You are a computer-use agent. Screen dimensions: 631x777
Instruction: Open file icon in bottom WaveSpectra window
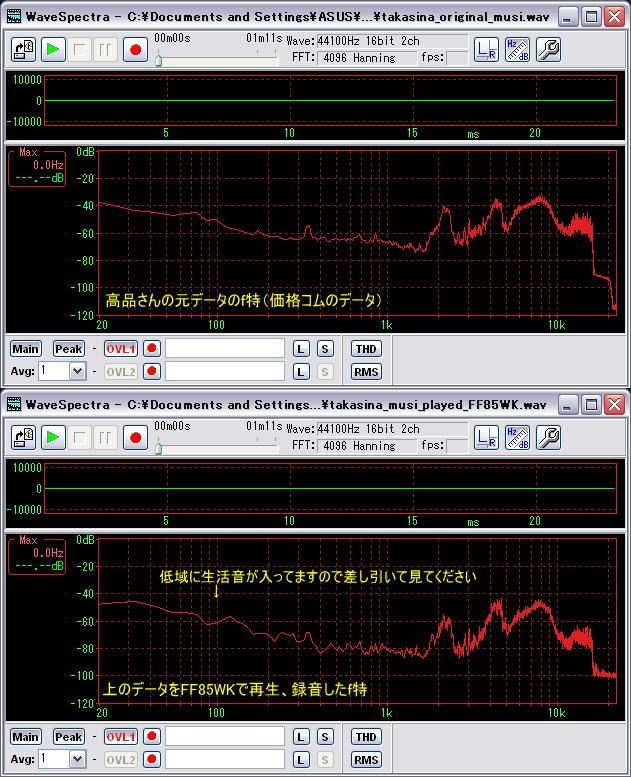pyautogui.click(x=23, y=438)
